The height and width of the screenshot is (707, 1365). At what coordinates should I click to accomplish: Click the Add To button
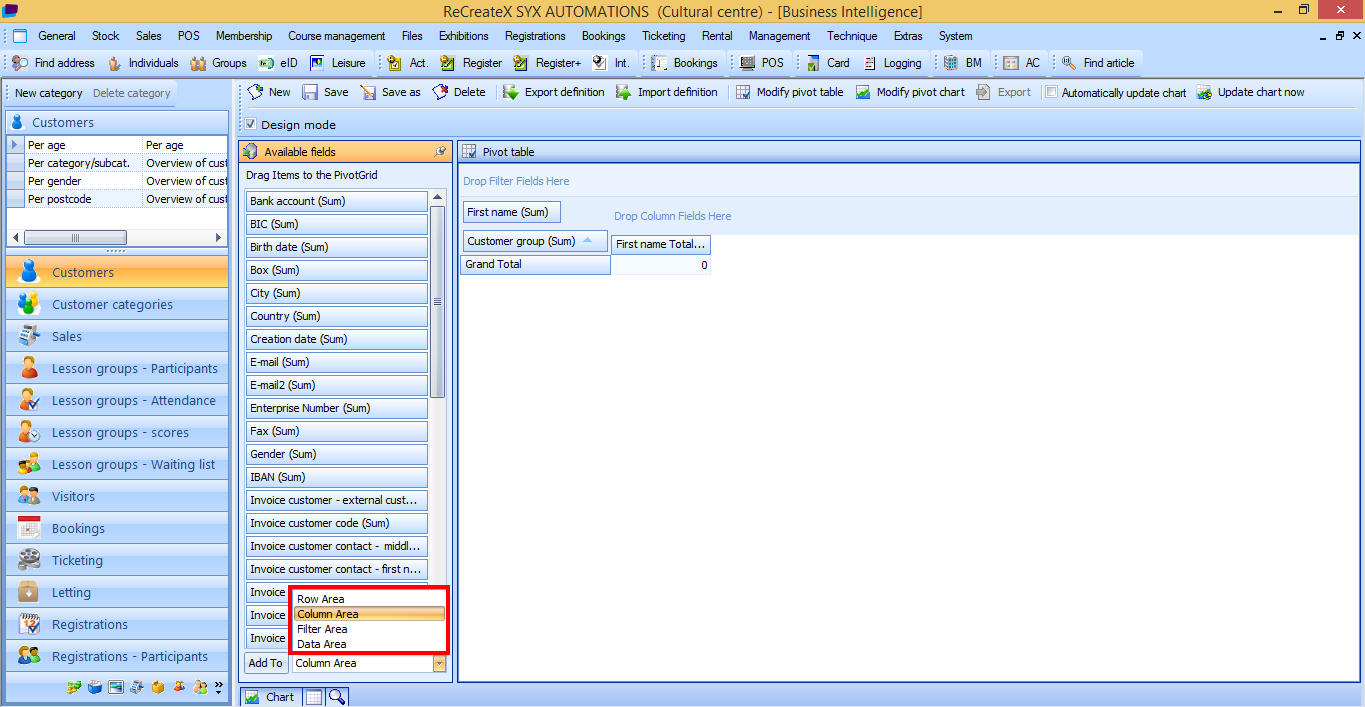(x=265, y=663)
